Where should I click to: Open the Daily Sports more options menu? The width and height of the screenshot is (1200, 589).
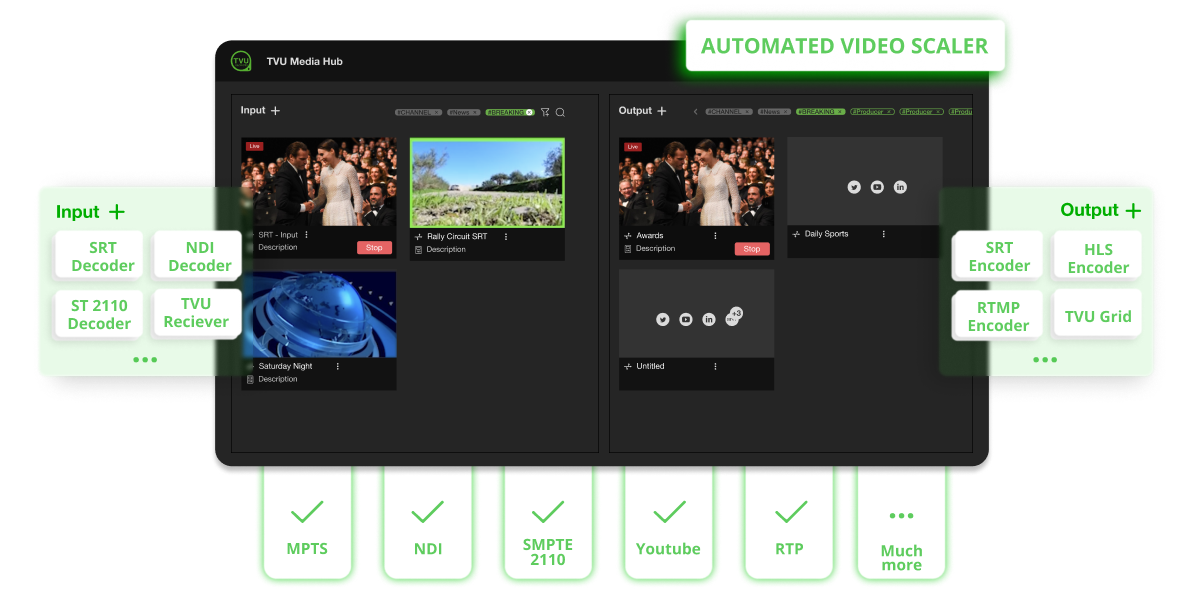[x=884, y=234]
